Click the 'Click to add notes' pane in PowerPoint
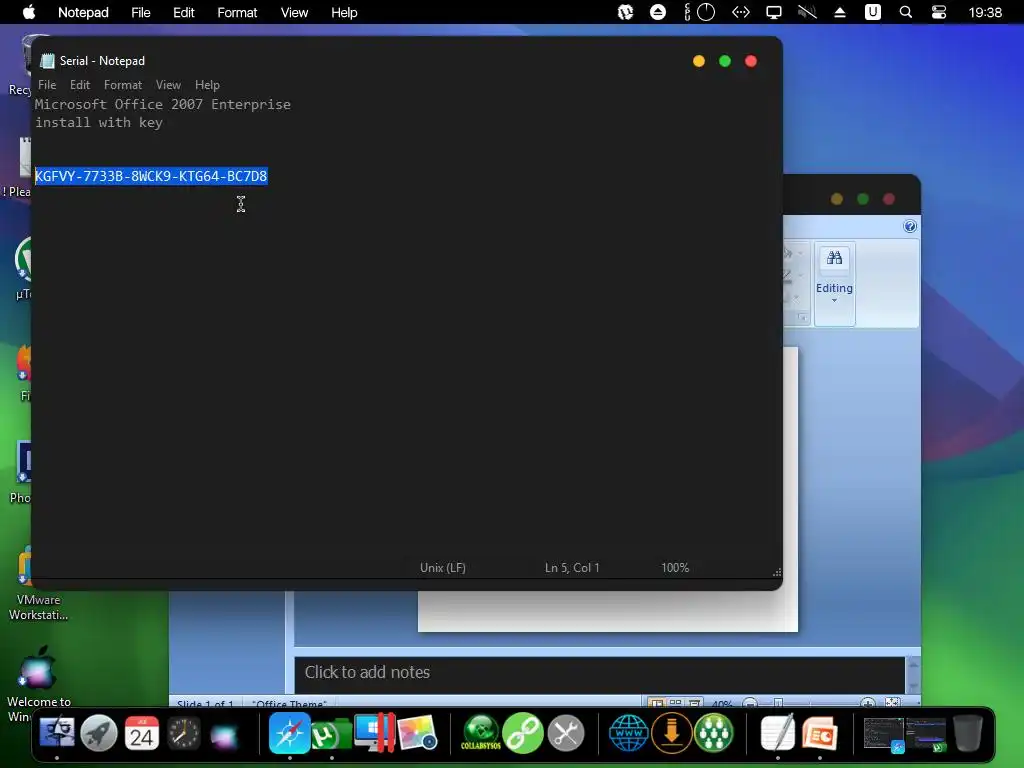The height and width of the screenshot is (768, 1024). tap(600, 674)
